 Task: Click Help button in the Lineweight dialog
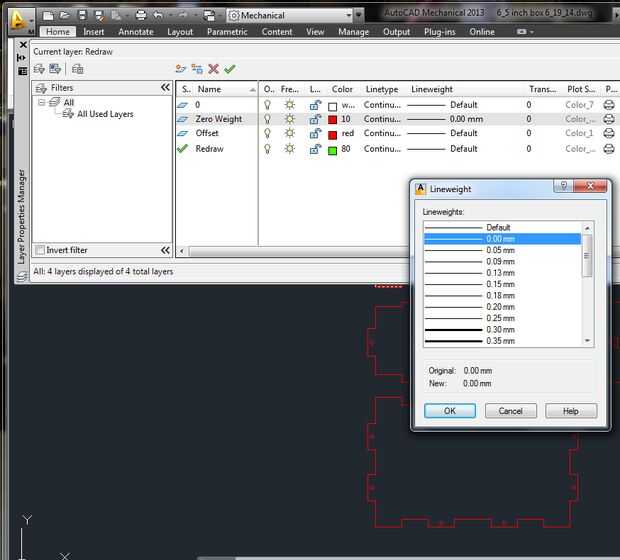[571, 411]
